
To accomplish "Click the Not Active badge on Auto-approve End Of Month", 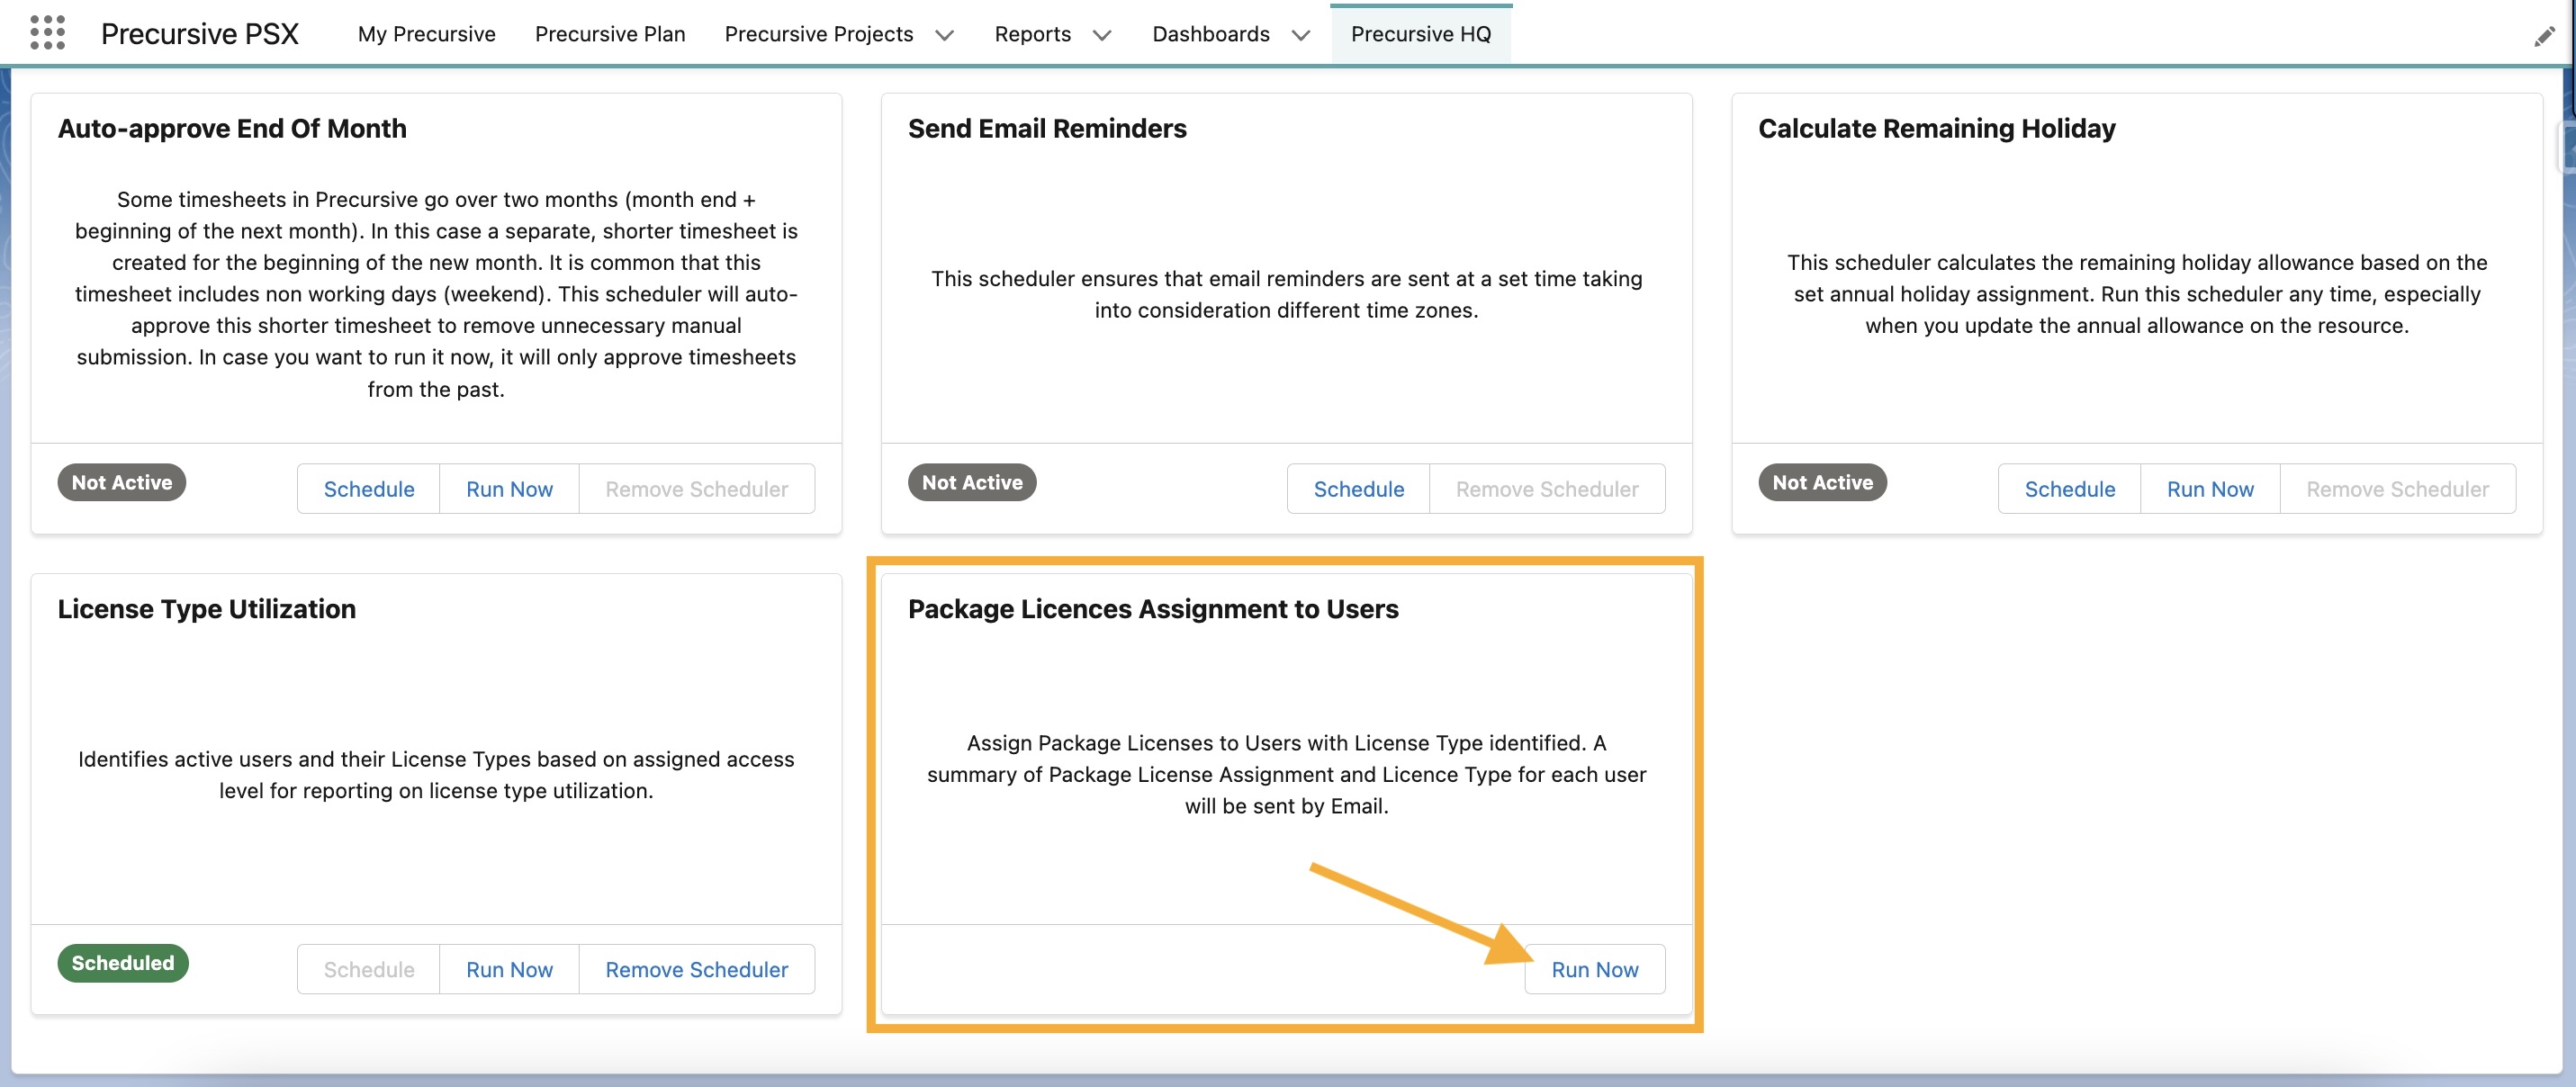I will (121, 482).
